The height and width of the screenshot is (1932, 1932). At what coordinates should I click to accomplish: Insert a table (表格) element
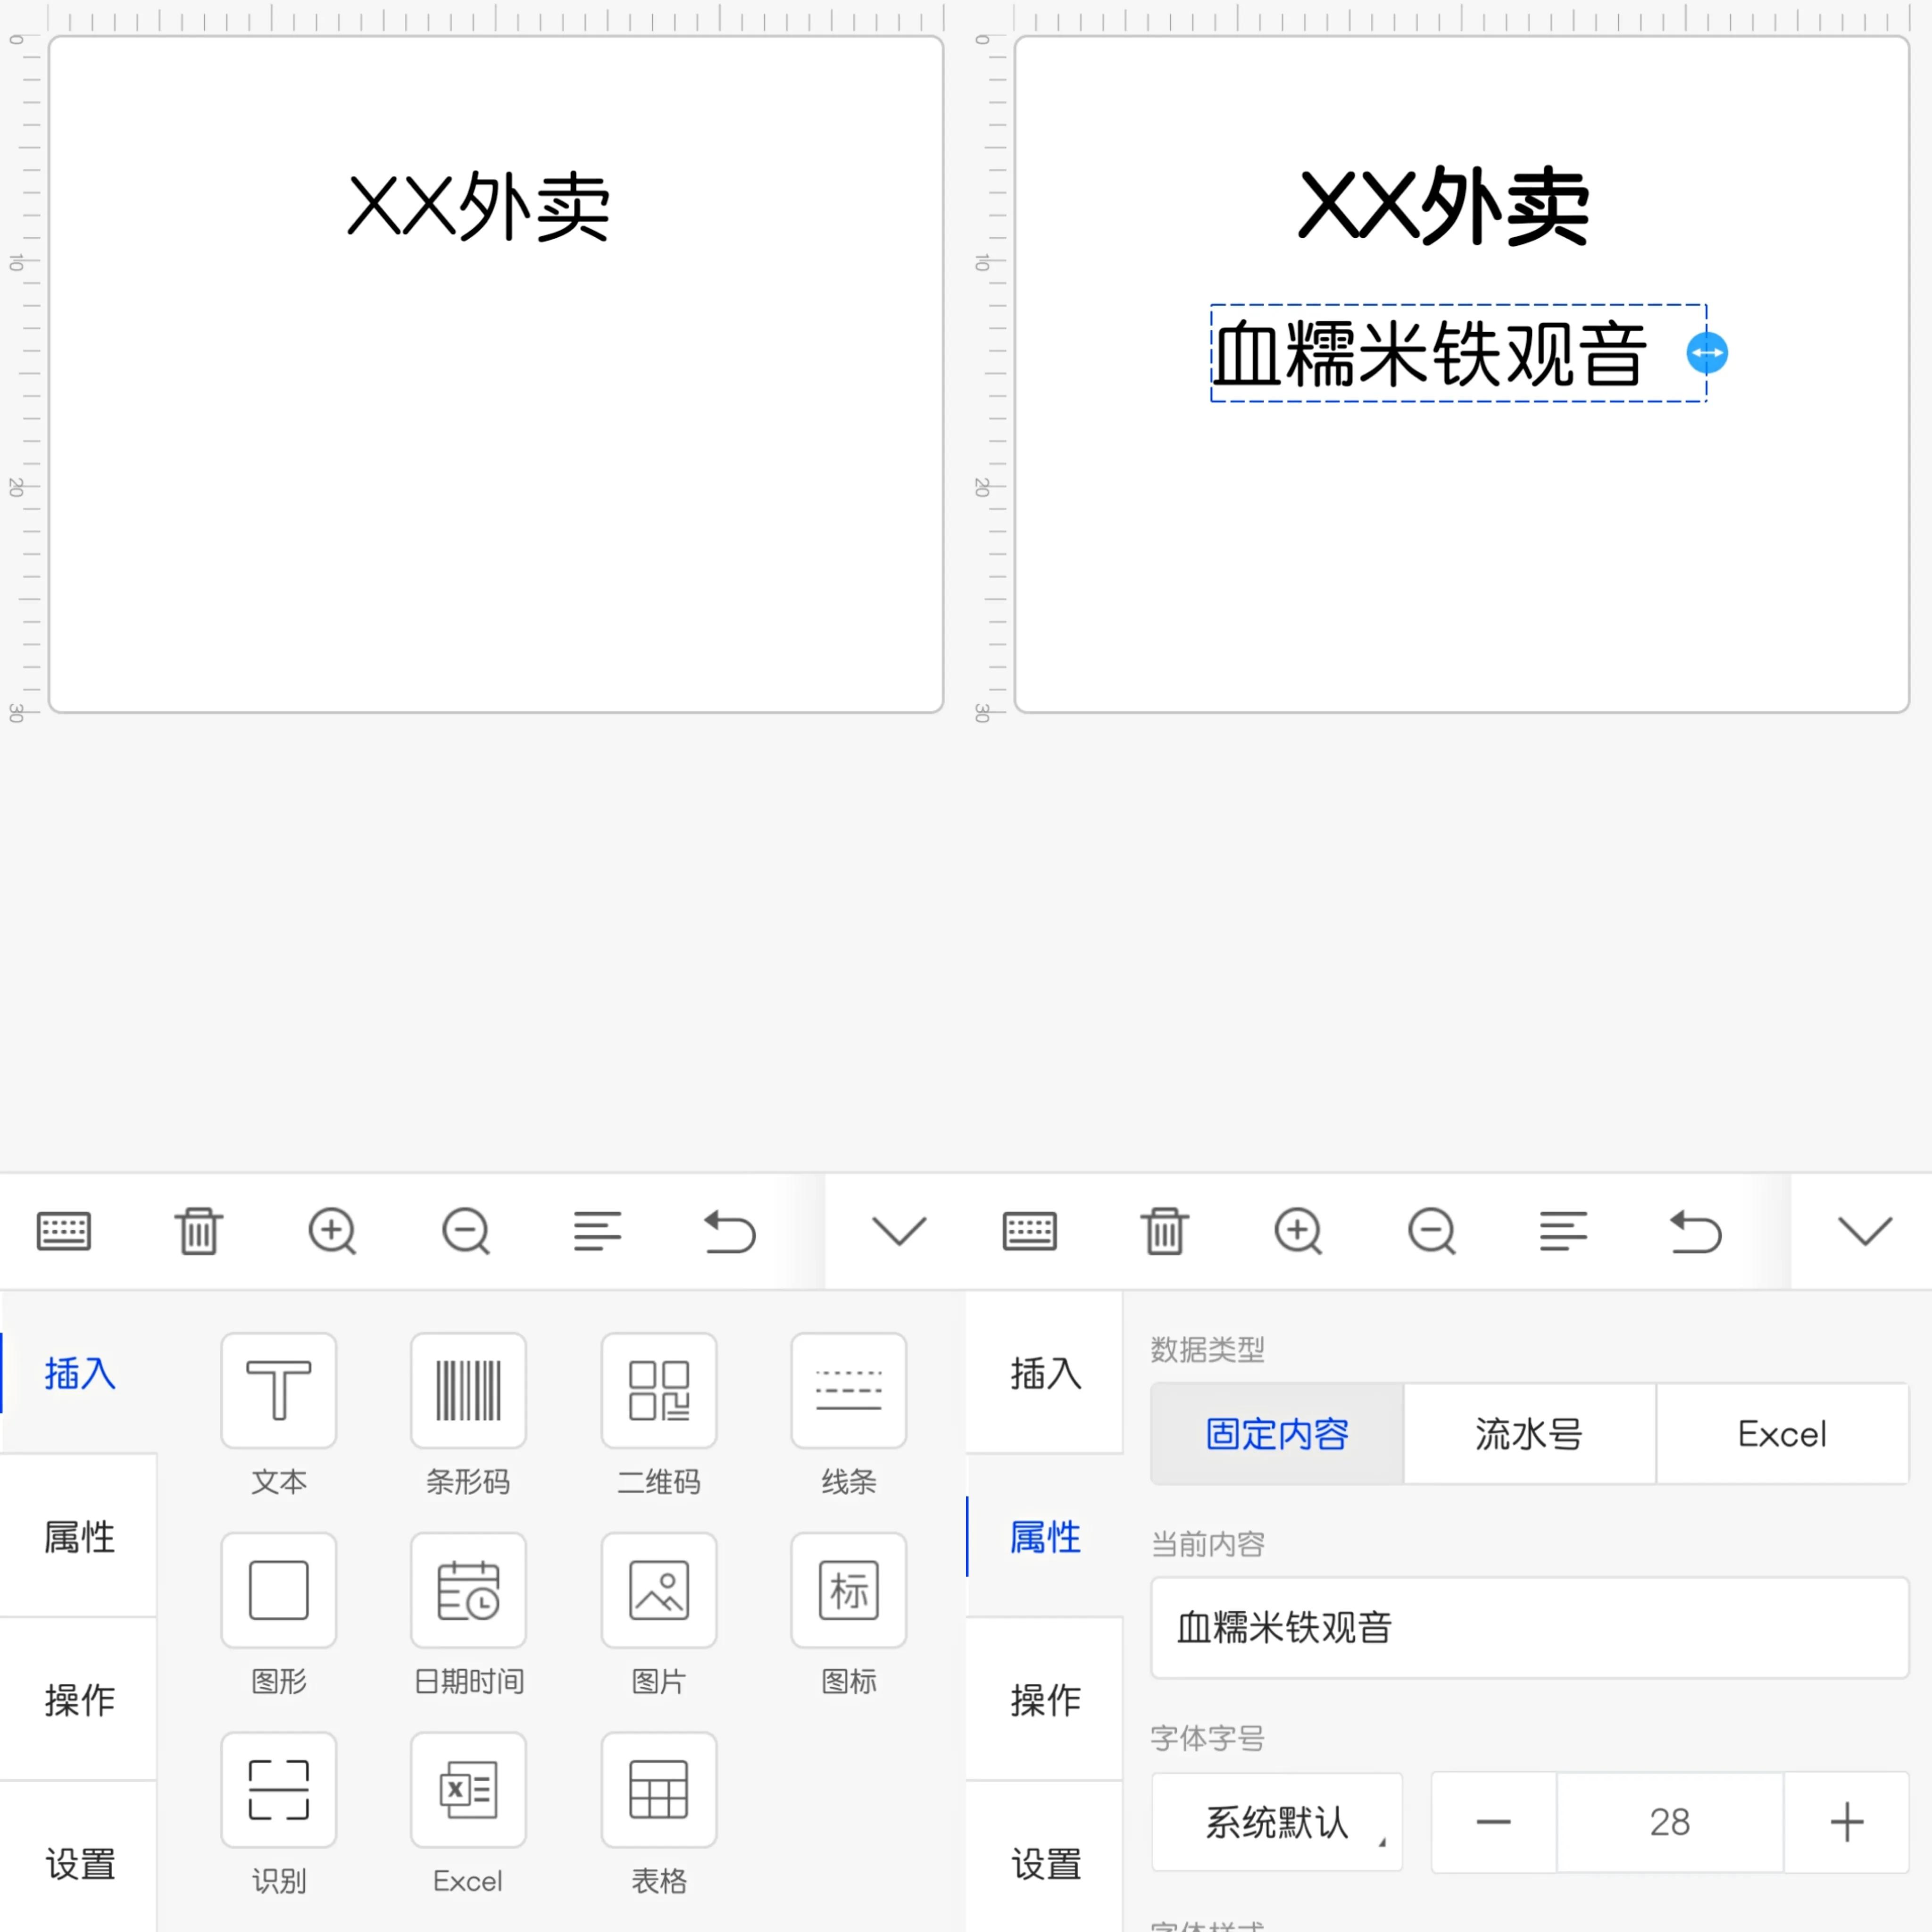point(658,1790)
